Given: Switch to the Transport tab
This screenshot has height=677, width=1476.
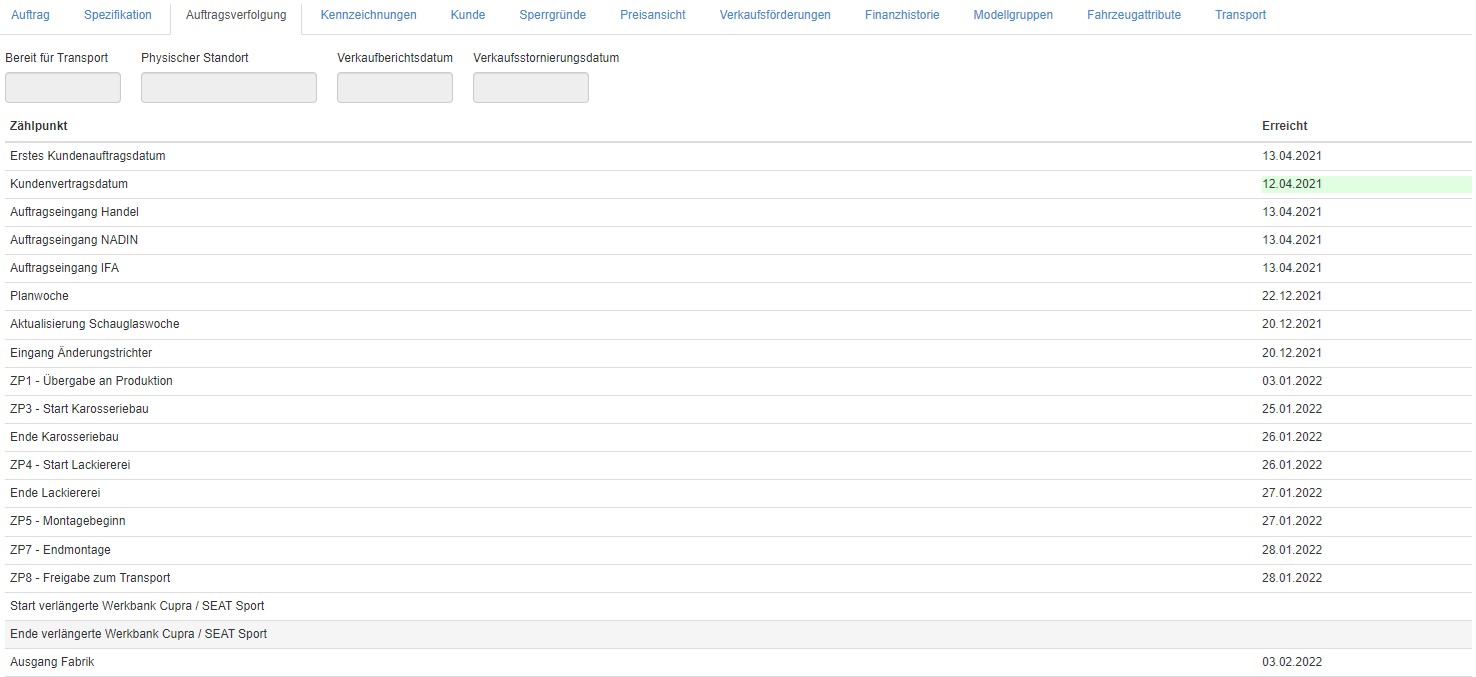Looking at the screenshot, I should (x=1240, y=15).
